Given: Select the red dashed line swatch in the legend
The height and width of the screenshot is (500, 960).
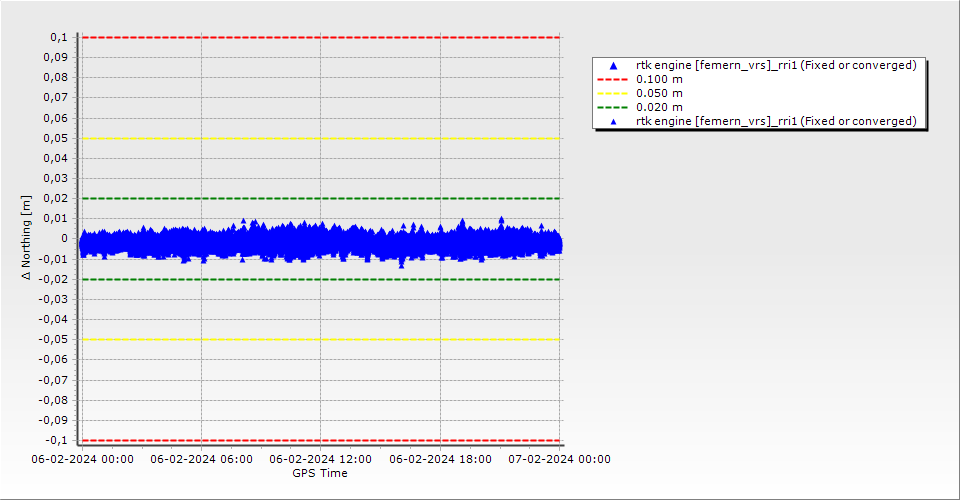Looking at the screenshot, I should point(613,79).
